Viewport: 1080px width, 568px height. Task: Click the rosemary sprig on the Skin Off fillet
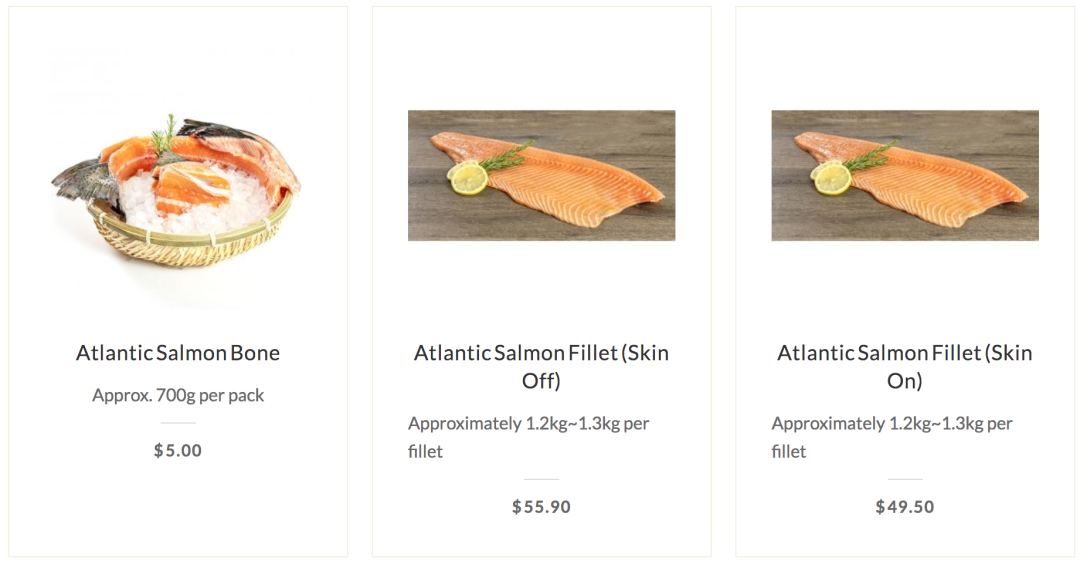tap(506, 157)
